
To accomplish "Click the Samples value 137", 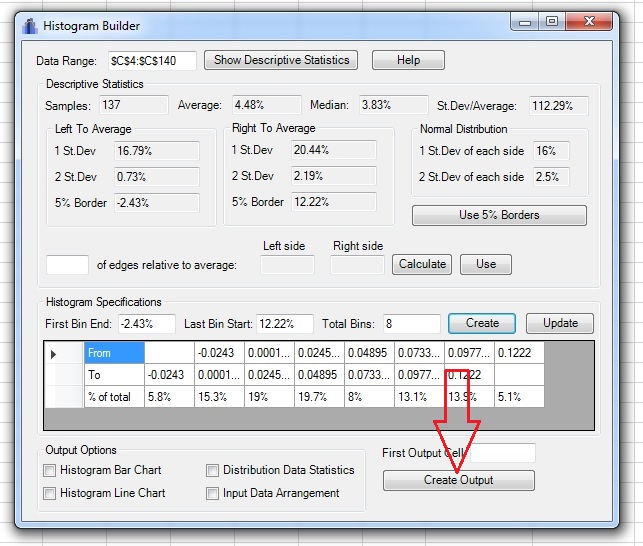I will [134, 105].
